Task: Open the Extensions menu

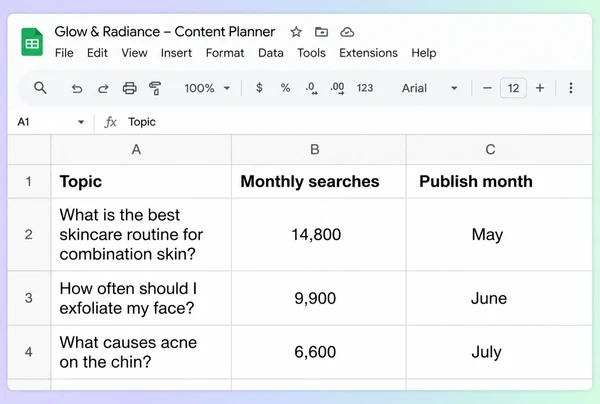Action: 368,53
